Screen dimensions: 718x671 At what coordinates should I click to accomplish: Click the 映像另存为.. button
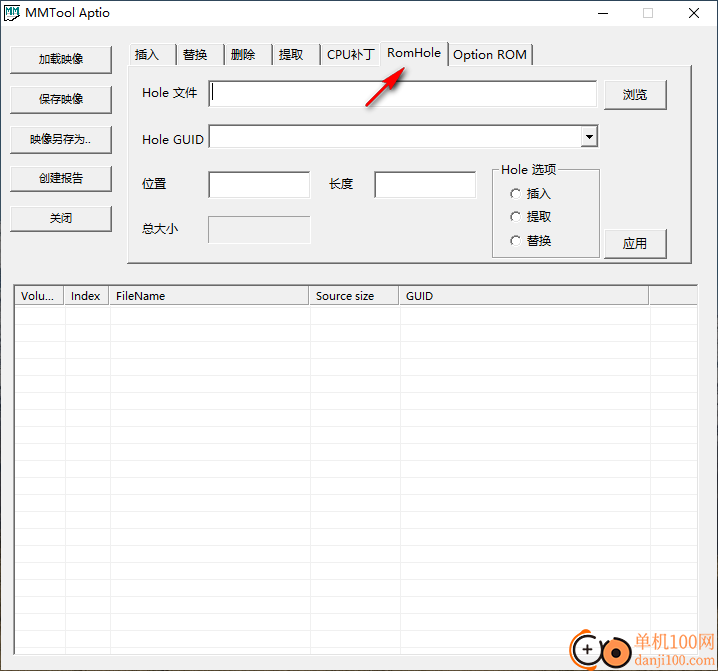click(61, 139)
